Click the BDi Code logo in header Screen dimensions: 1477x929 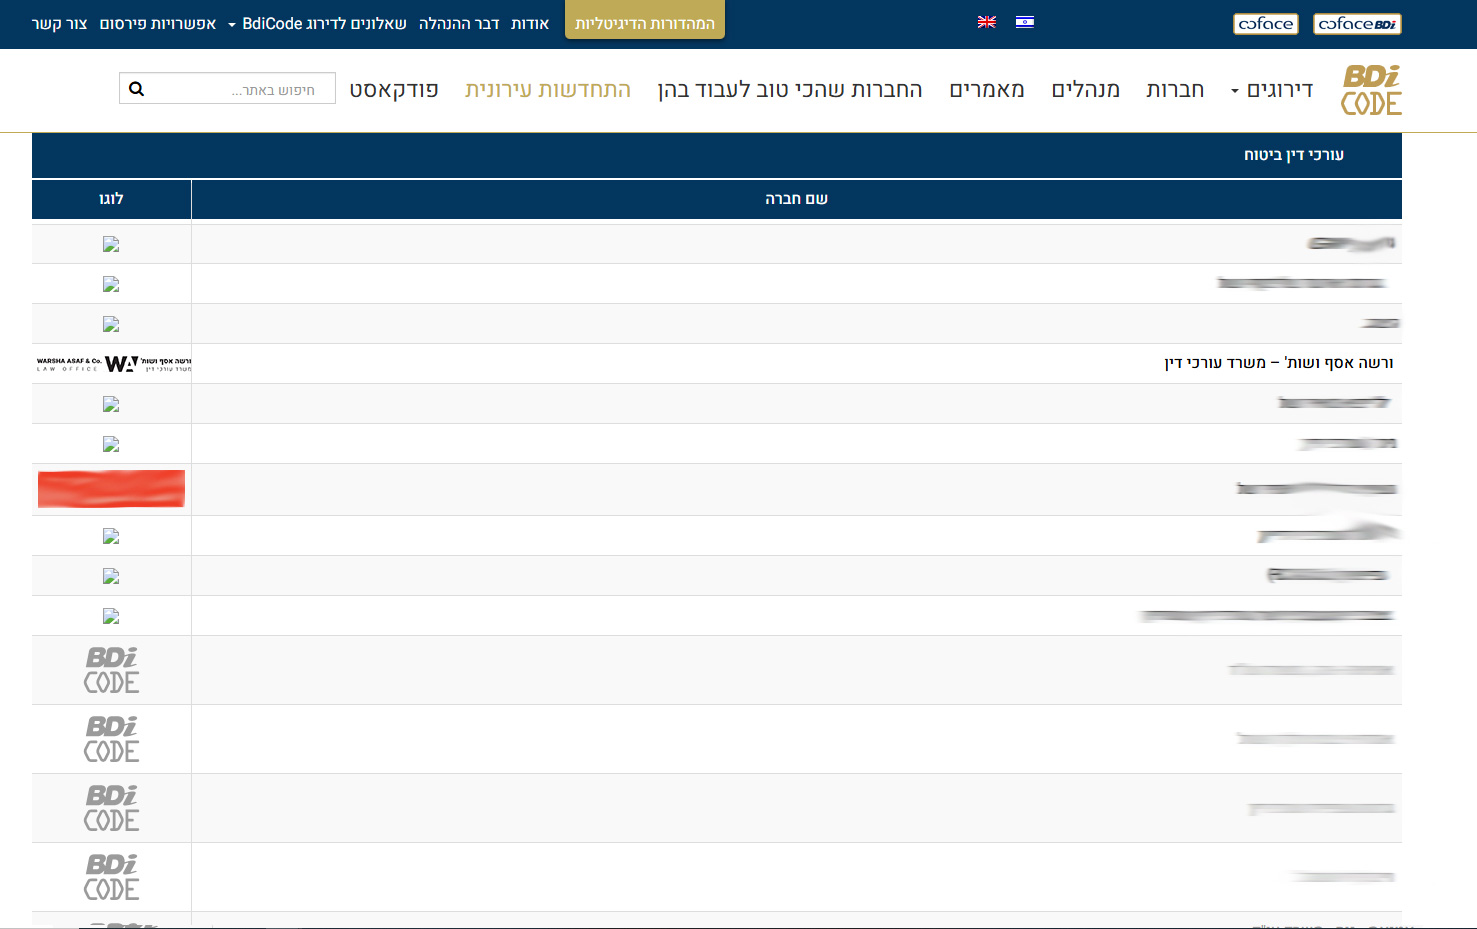pos(1370,90)
